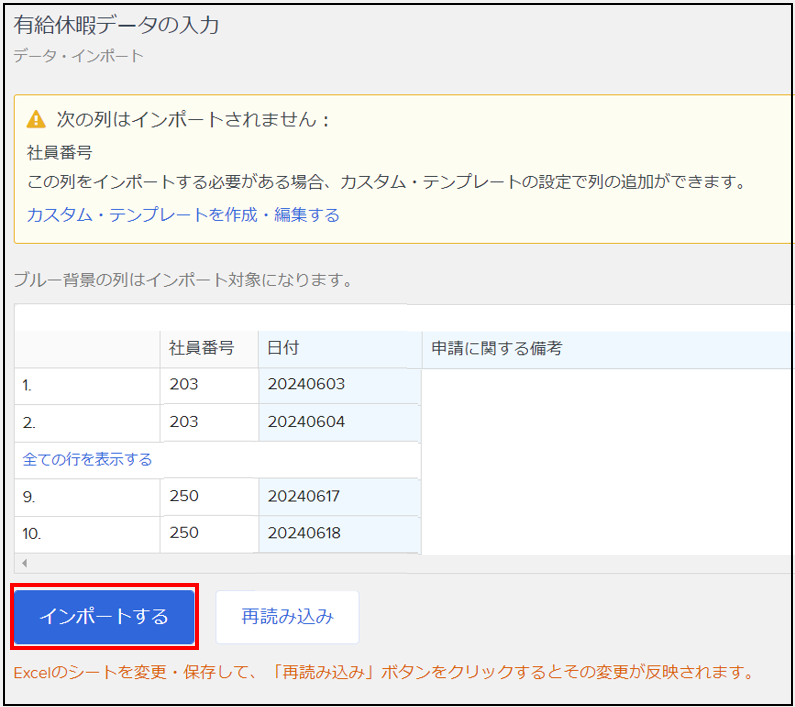
Task: Click 社員番号 cell 250 in row 9
Action: click(209, 497)
